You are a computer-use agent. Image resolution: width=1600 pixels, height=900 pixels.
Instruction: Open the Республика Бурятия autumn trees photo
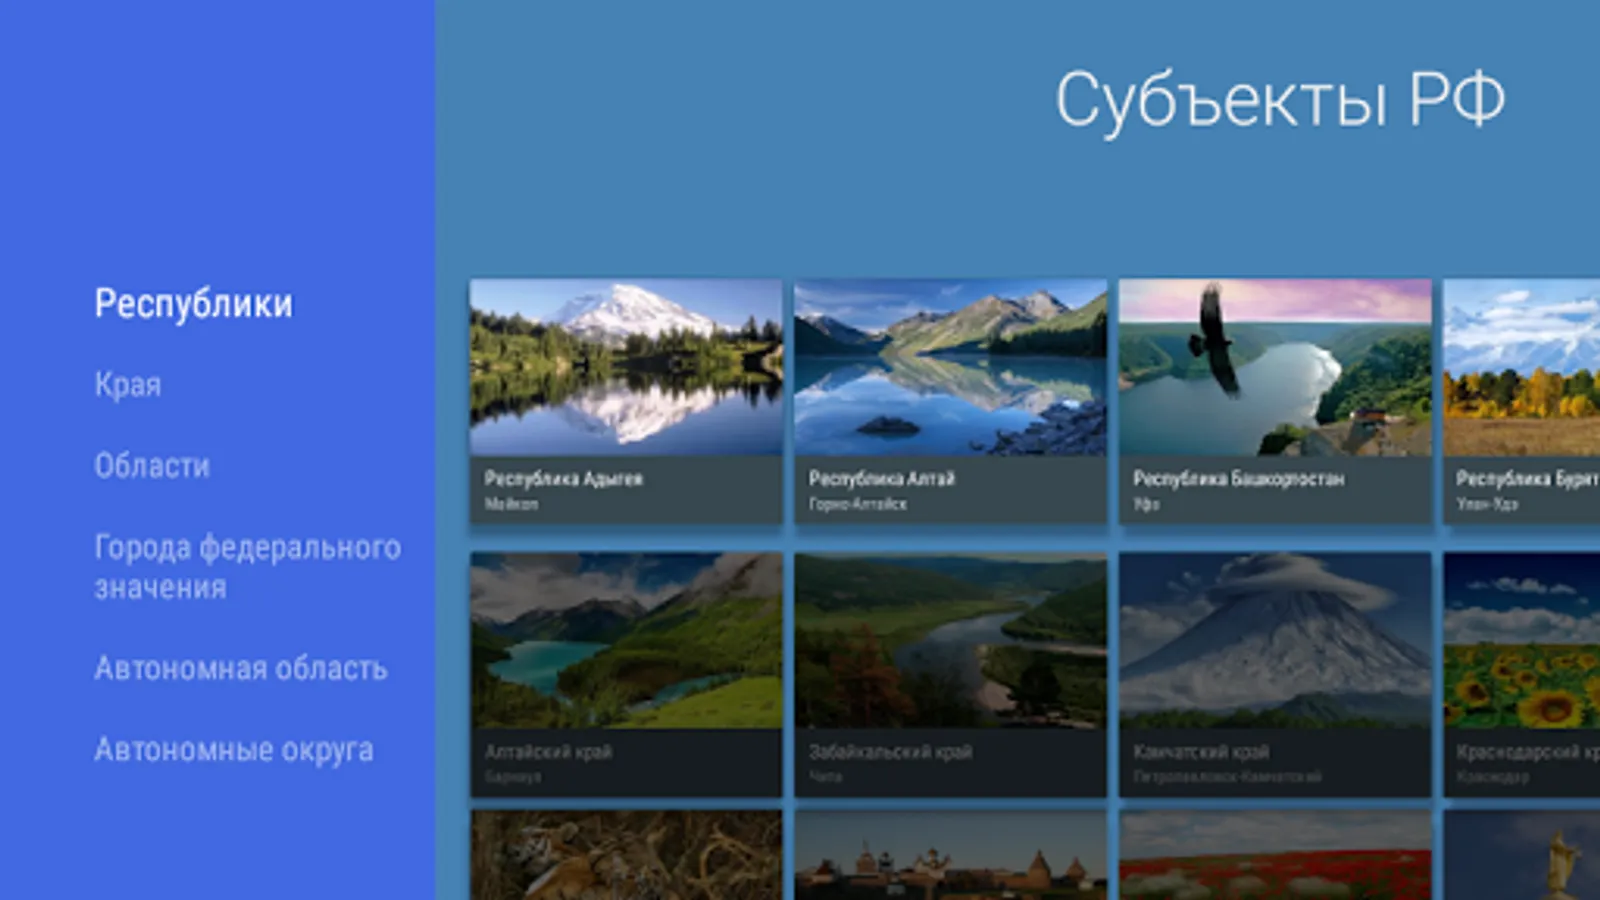click(1522, 367)
